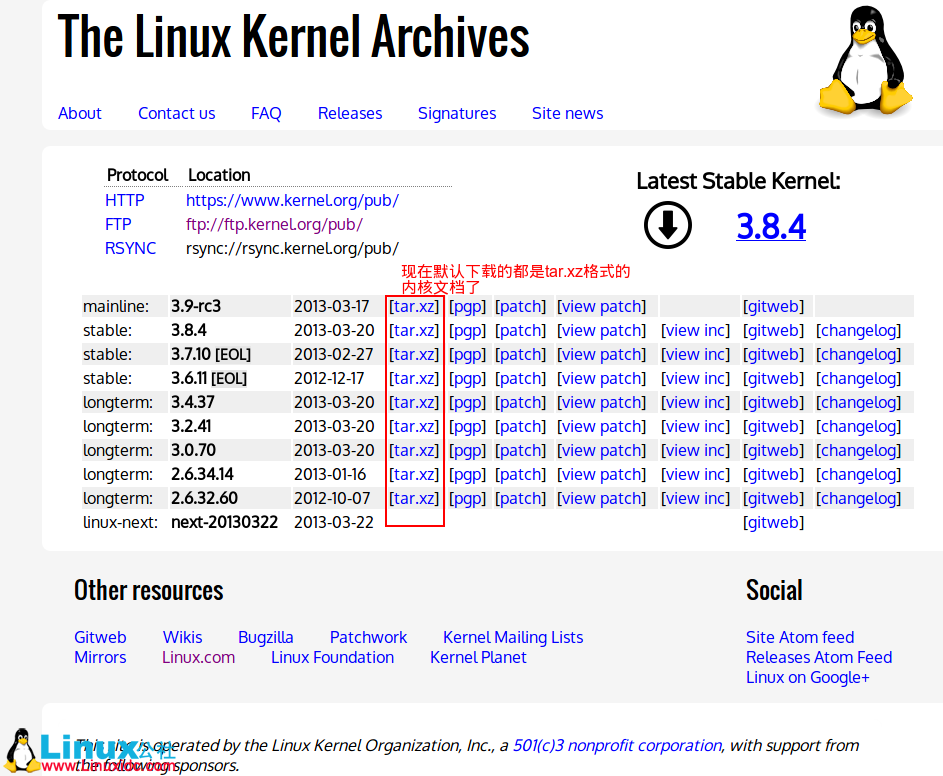Open the HTTP protocol link

125,200
